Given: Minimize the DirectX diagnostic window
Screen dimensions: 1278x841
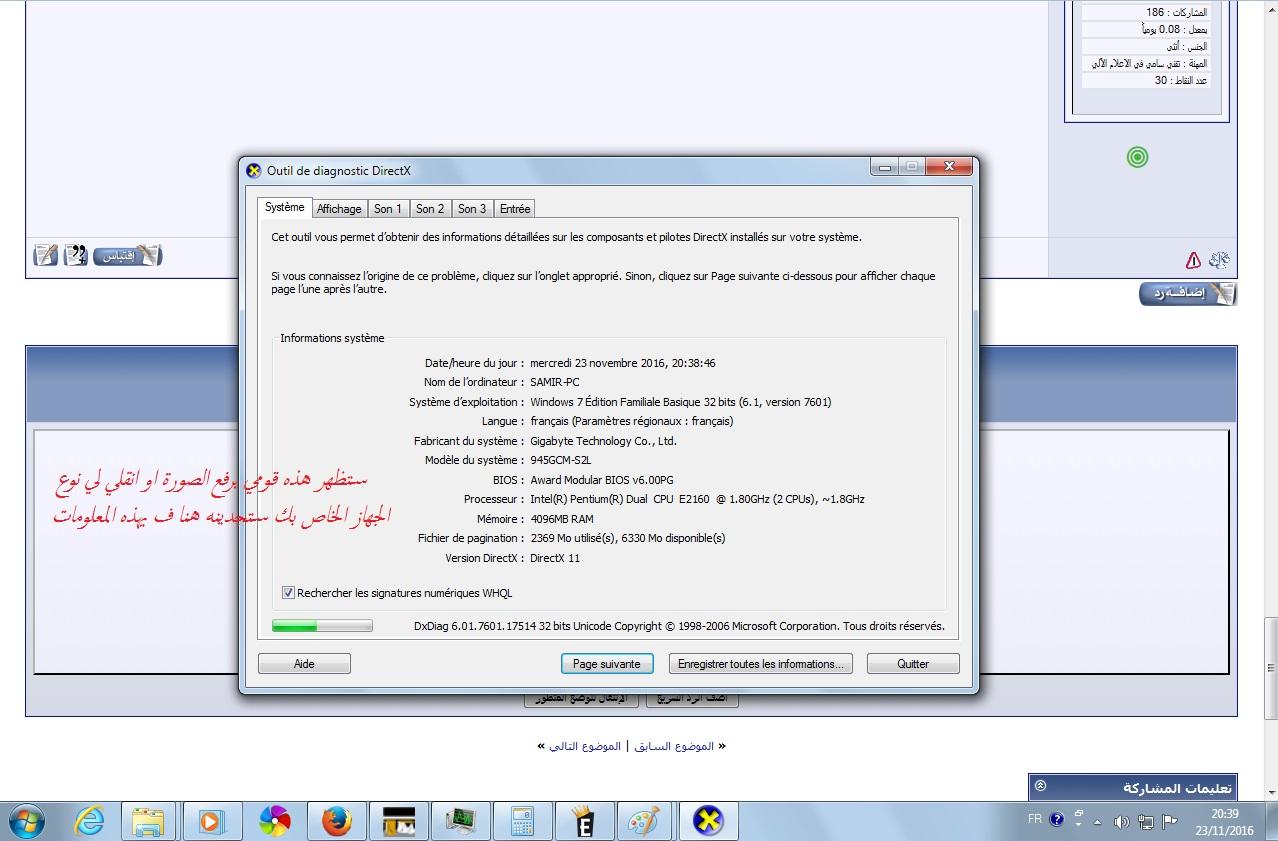Looking at the screenshot, I should (884, 167).
